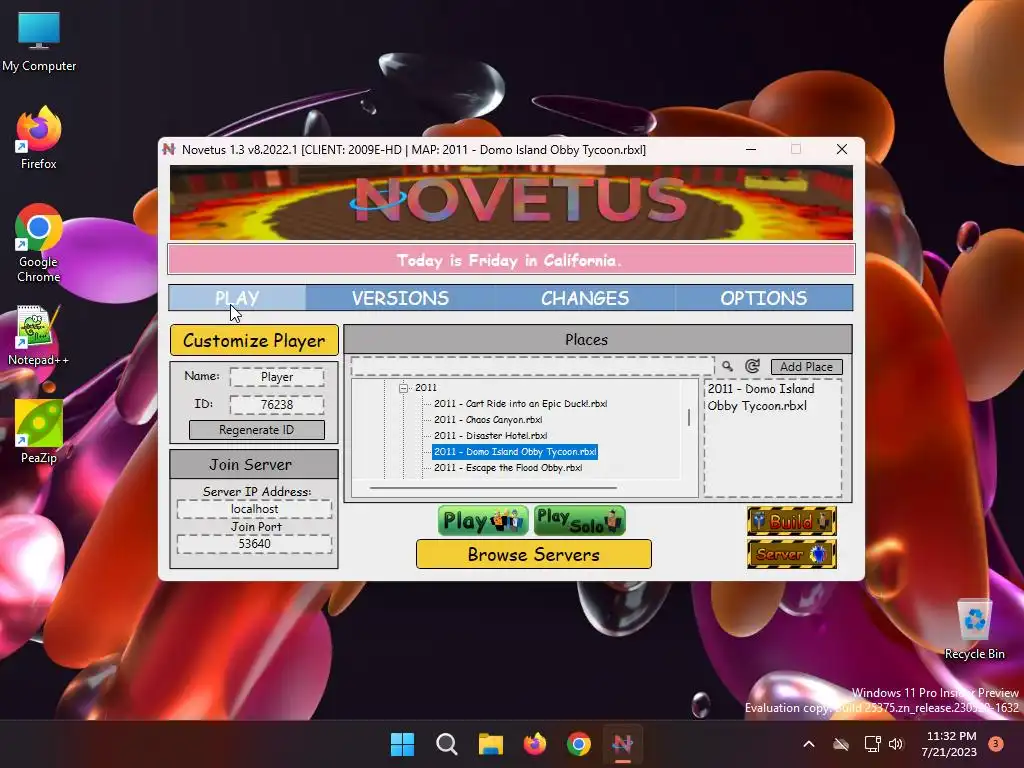Select Cart Ride into an Epic Duck!.rbxl
The image size is (1024, 768).
[520, 404]
